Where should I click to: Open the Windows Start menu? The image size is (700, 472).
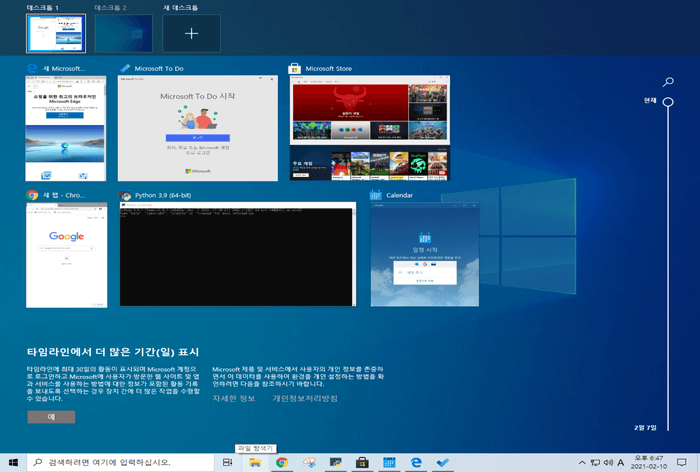pyautogui.click(x=13, y=463)
